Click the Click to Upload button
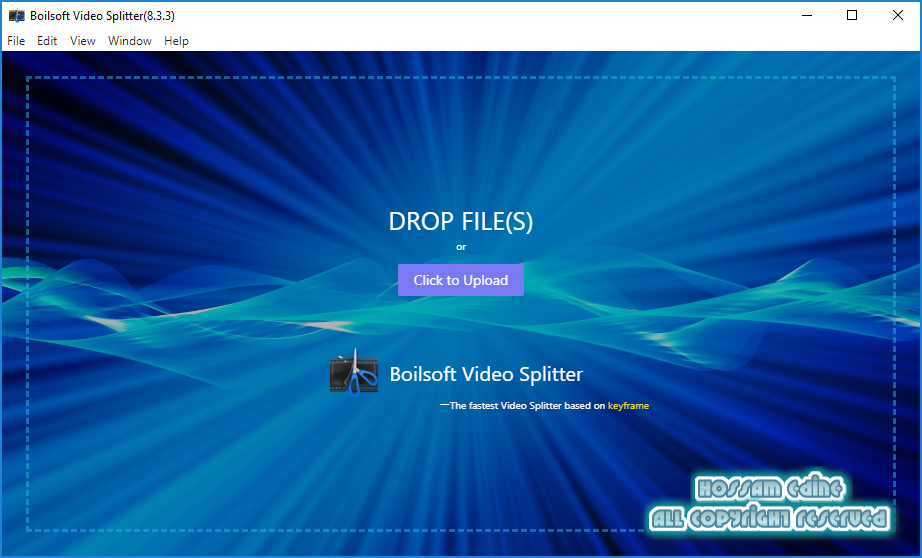 coord(460,280)
